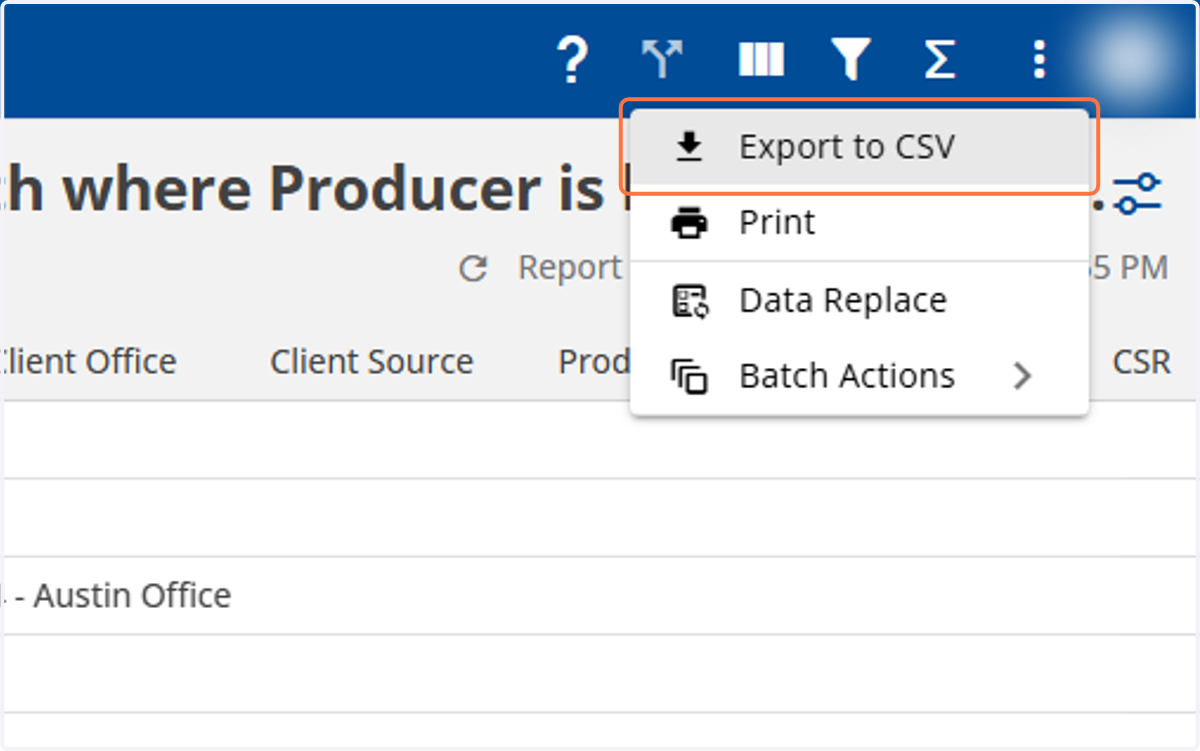Select Data Replace option
The height and width of the screenshot is (751, 1200).
coord(859,300)
